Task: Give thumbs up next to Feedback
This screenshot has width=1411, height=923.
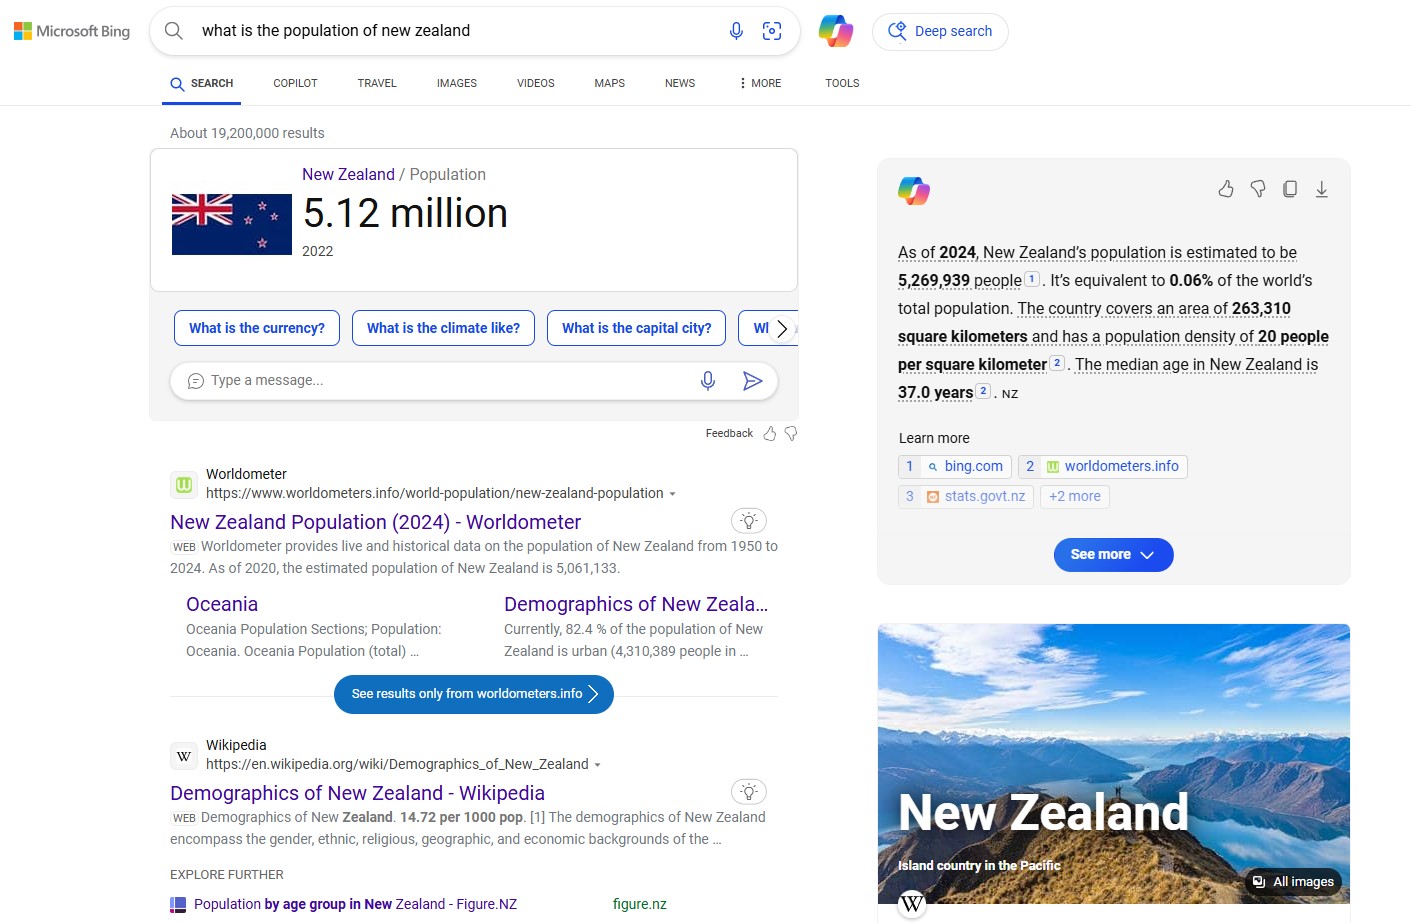Action: [769, 433]
